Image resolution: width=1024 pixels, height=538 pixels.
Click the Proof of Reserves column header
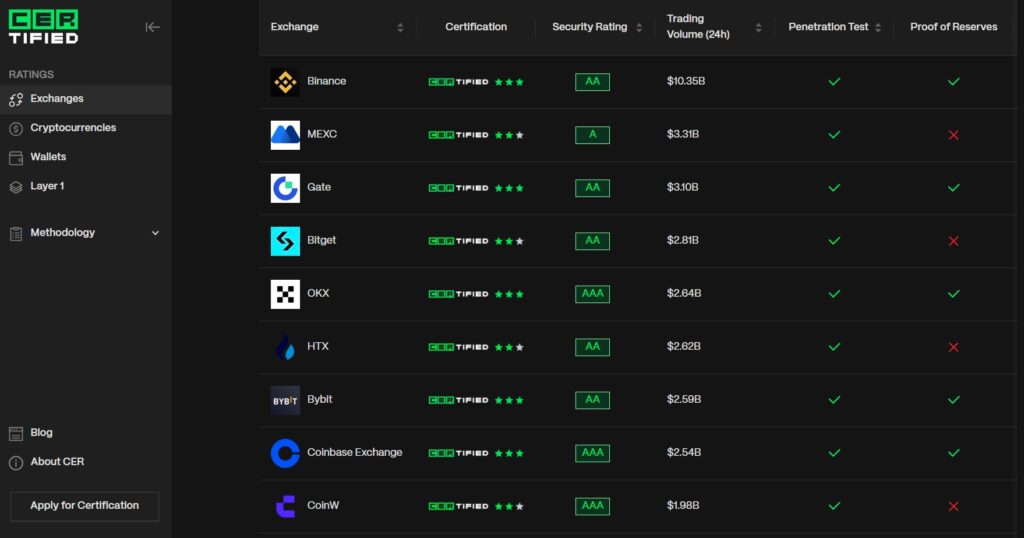pos(953,27)
